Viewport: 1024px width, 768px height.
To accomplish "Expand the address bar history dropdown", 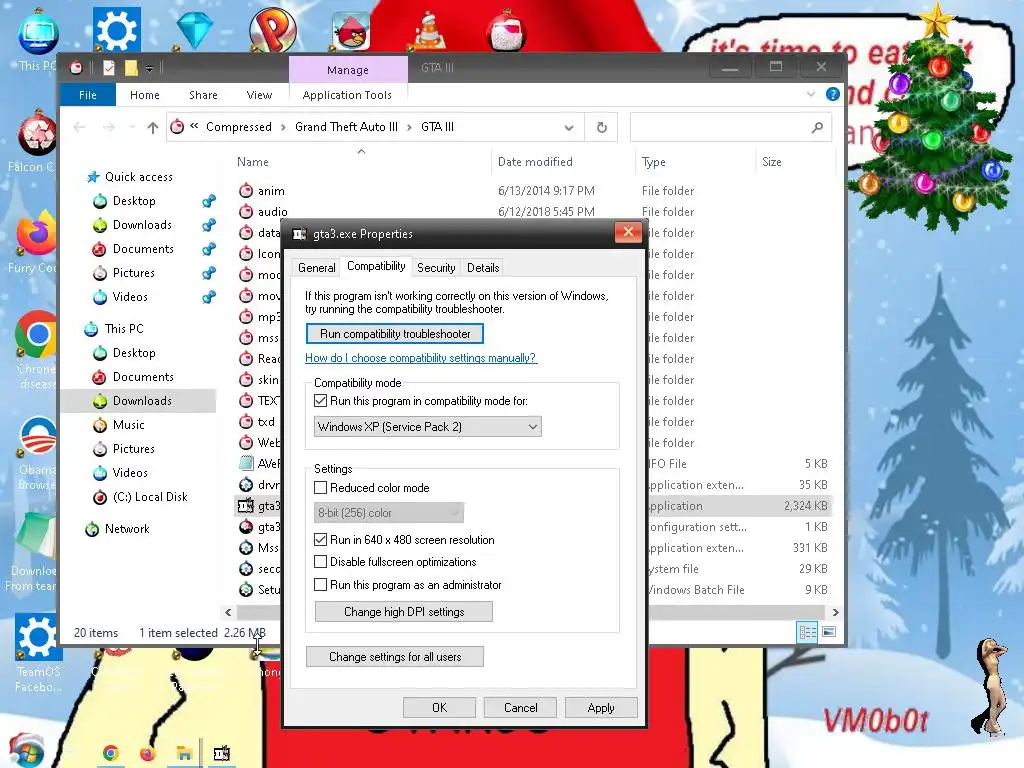I will pos(569,127).
